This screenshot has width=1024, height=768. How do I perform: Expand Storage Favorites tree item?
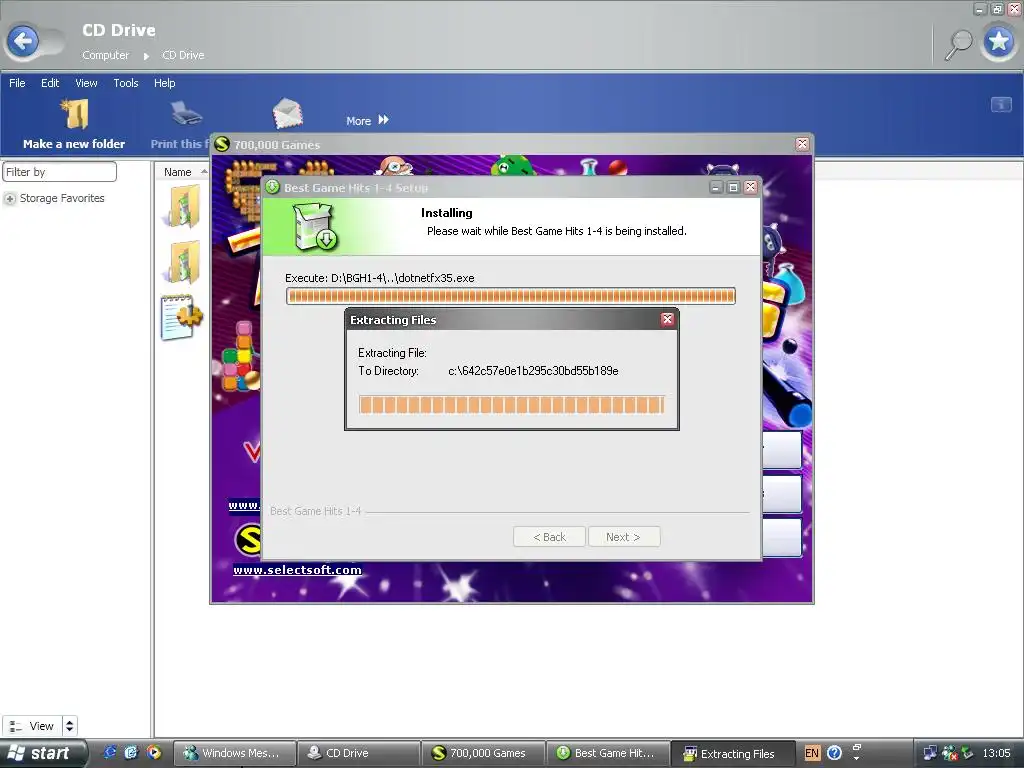(x=10, y=199)
